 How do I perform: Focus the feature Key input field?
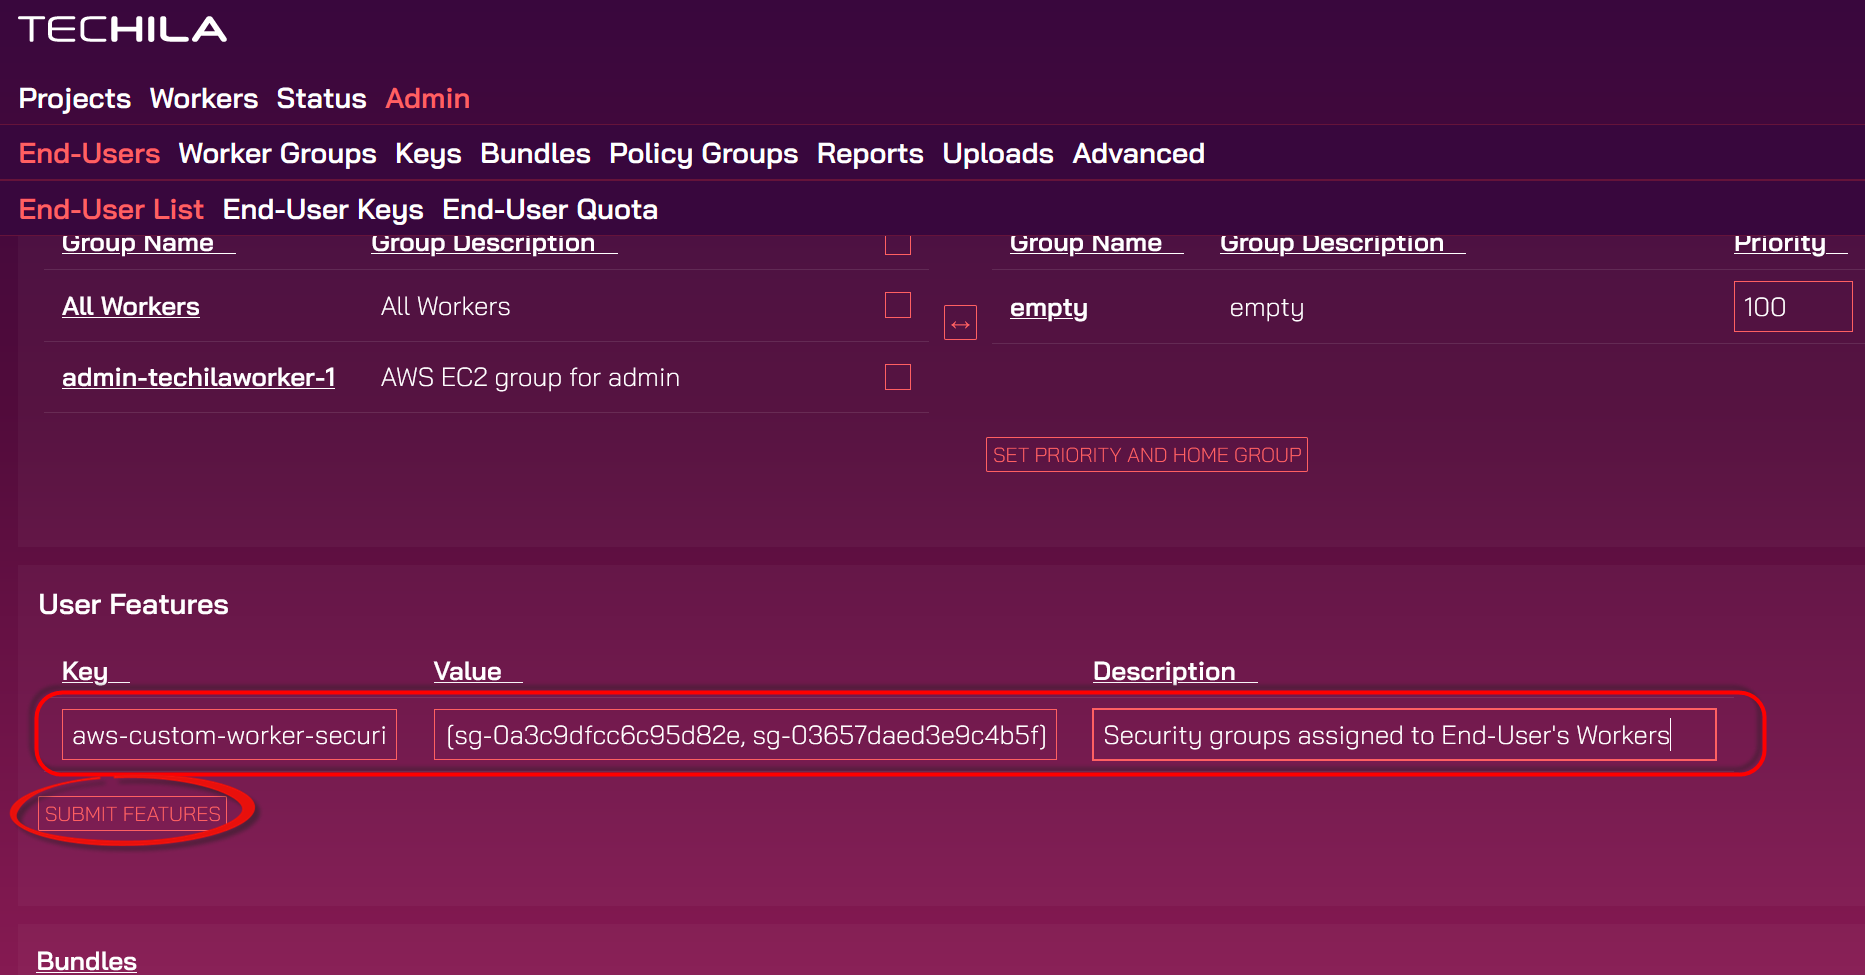[229, 735]
